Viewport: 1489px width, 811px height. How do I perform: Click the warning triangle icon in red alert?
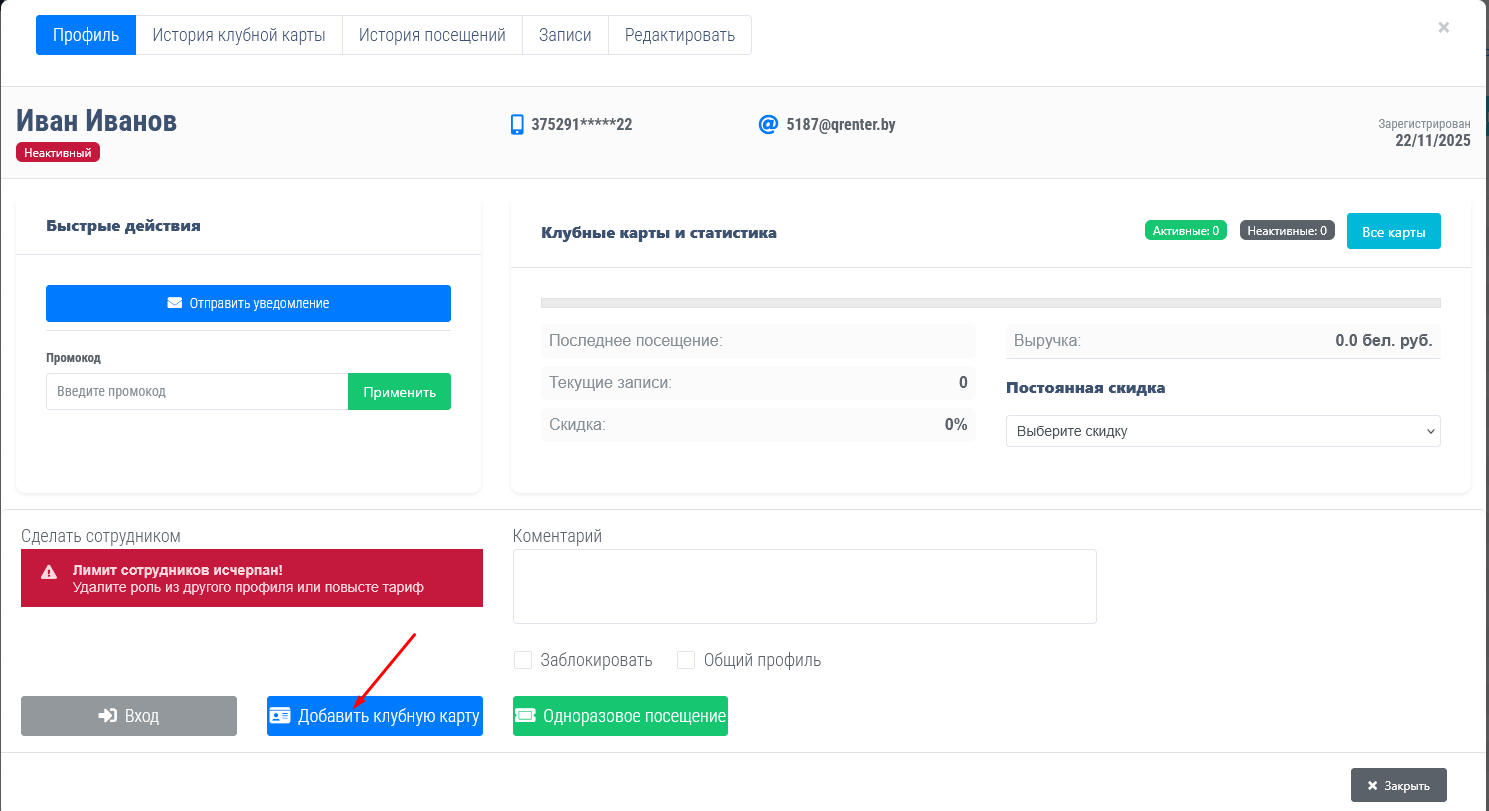49,572
